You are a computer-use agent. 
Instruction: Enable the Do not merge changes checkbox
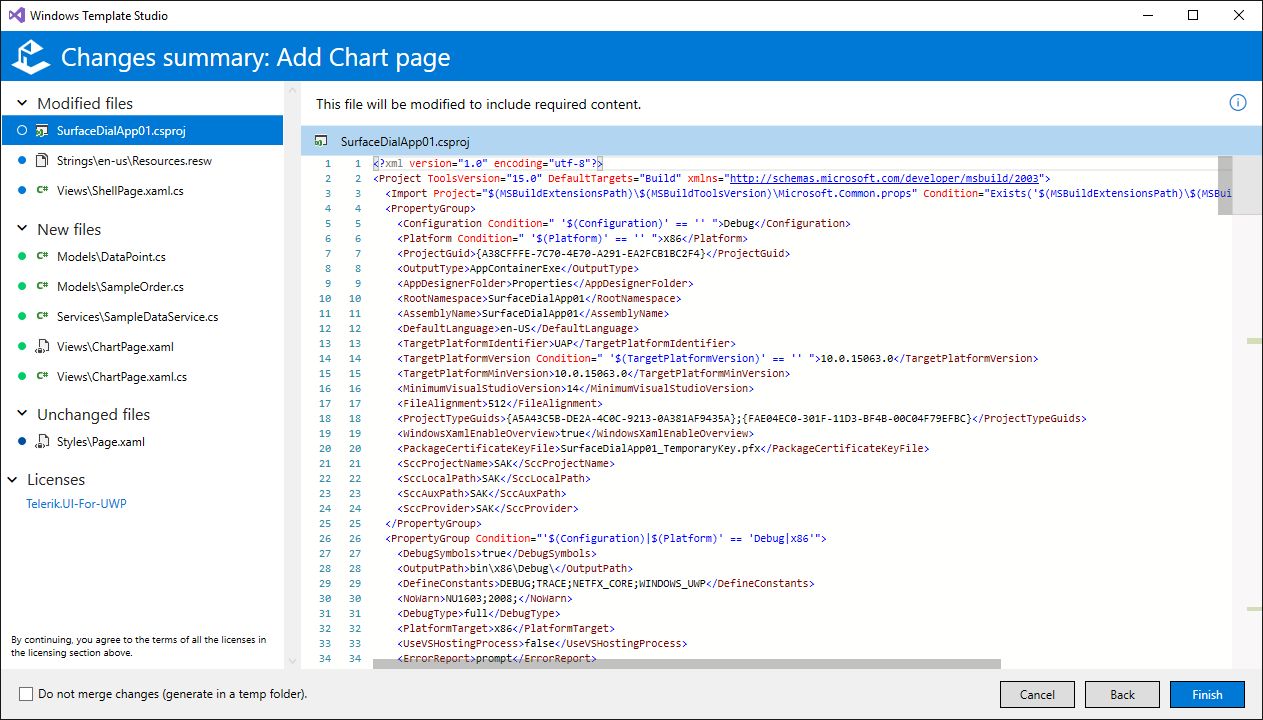pyautogui.click(x=26, y=694)
